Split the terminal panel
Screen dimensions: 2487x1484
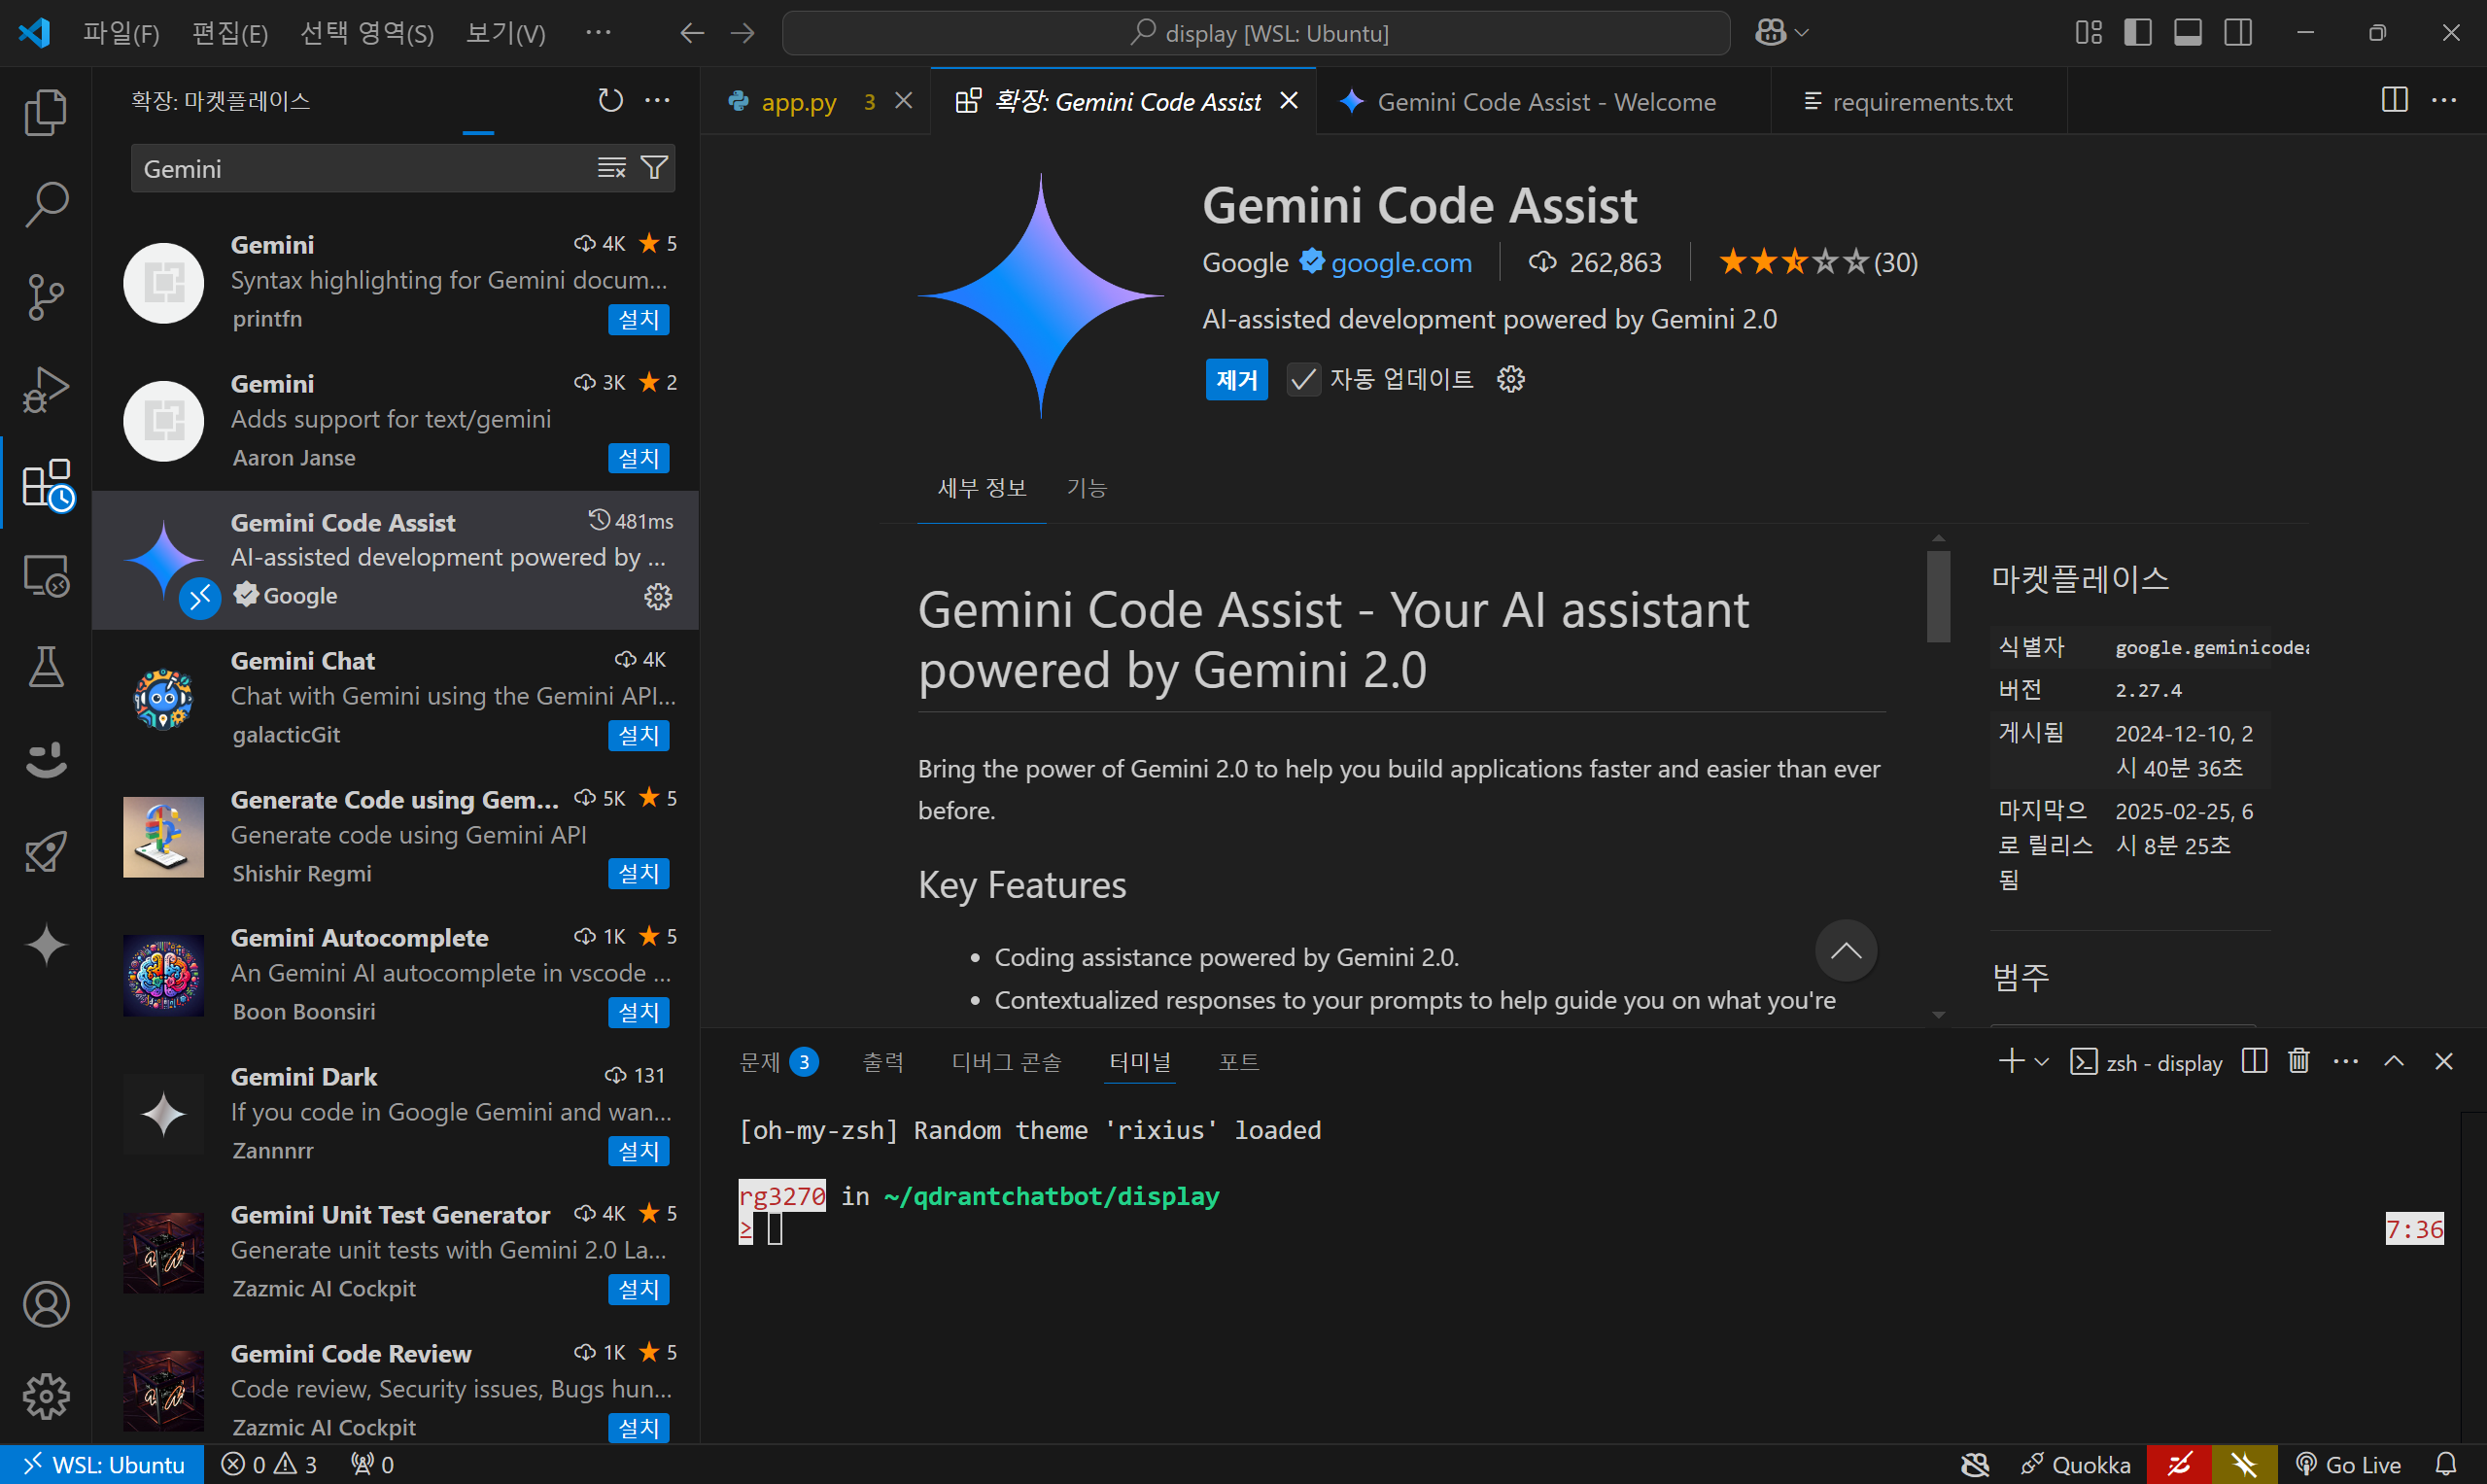point(2254,1061)
